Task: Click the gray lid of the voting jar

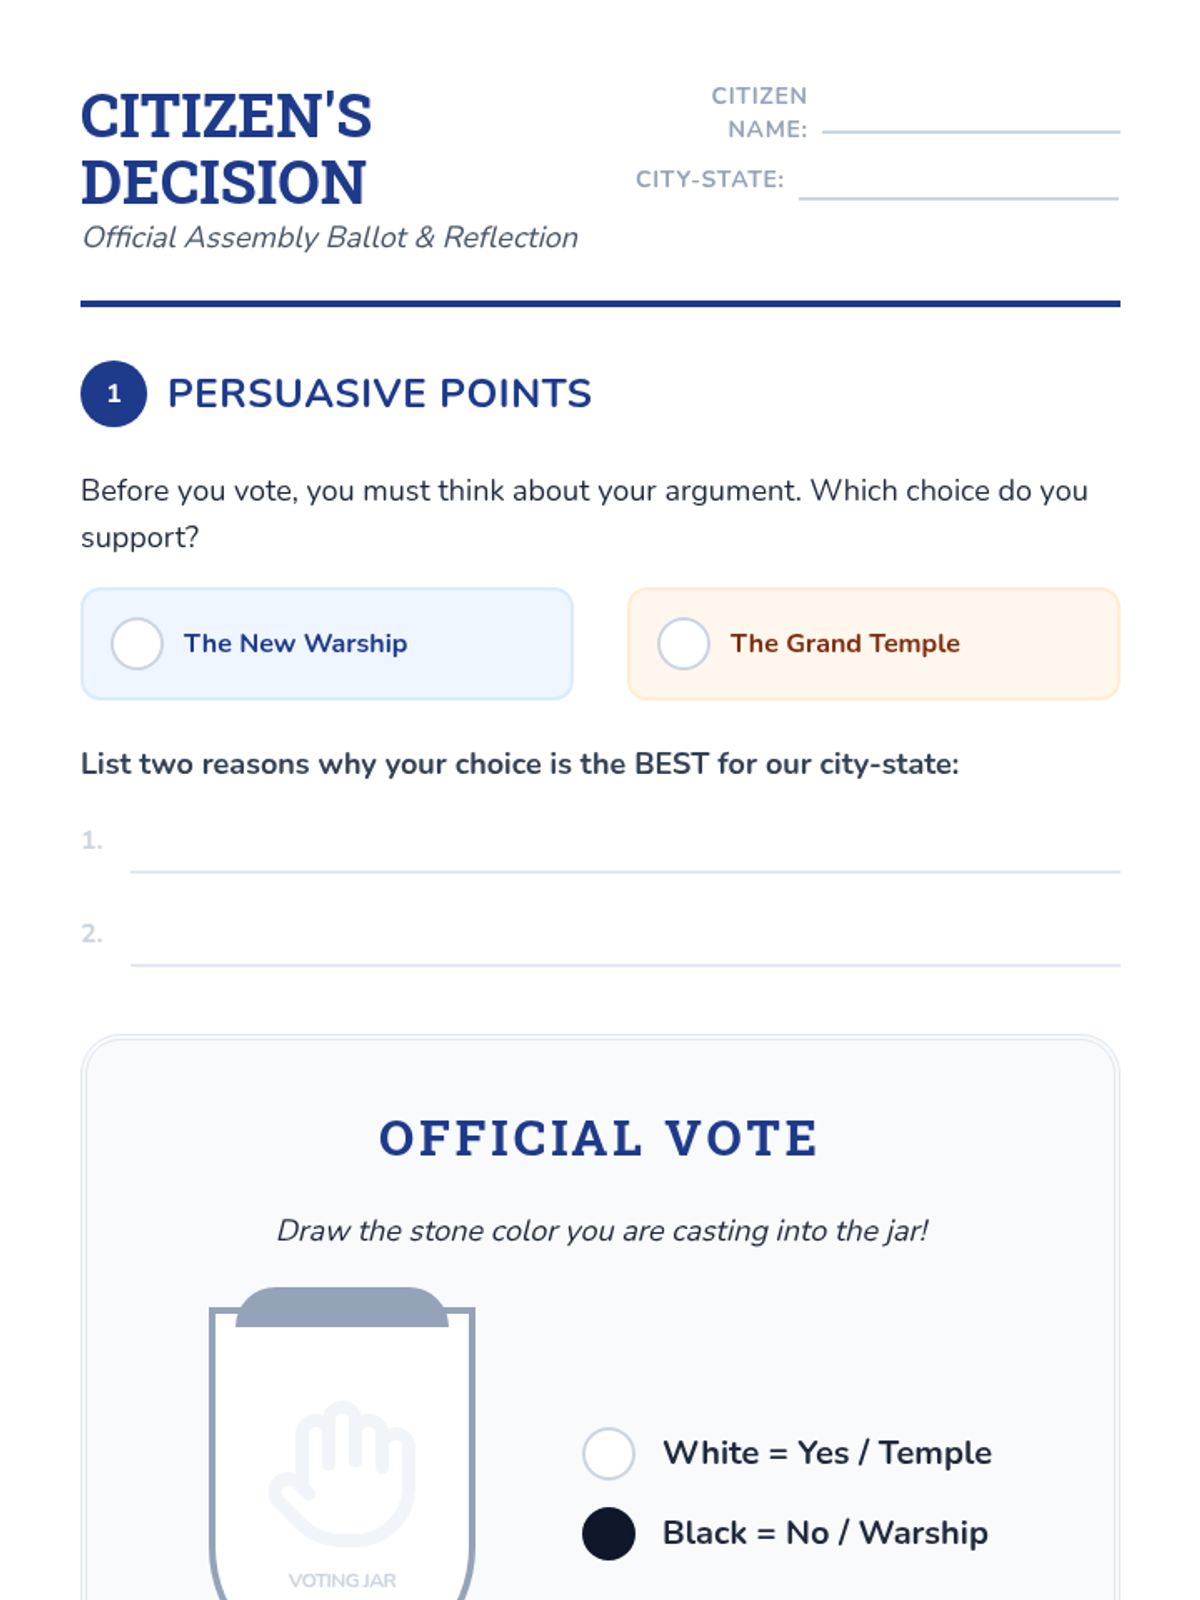Action: (x=342, y=1309)
